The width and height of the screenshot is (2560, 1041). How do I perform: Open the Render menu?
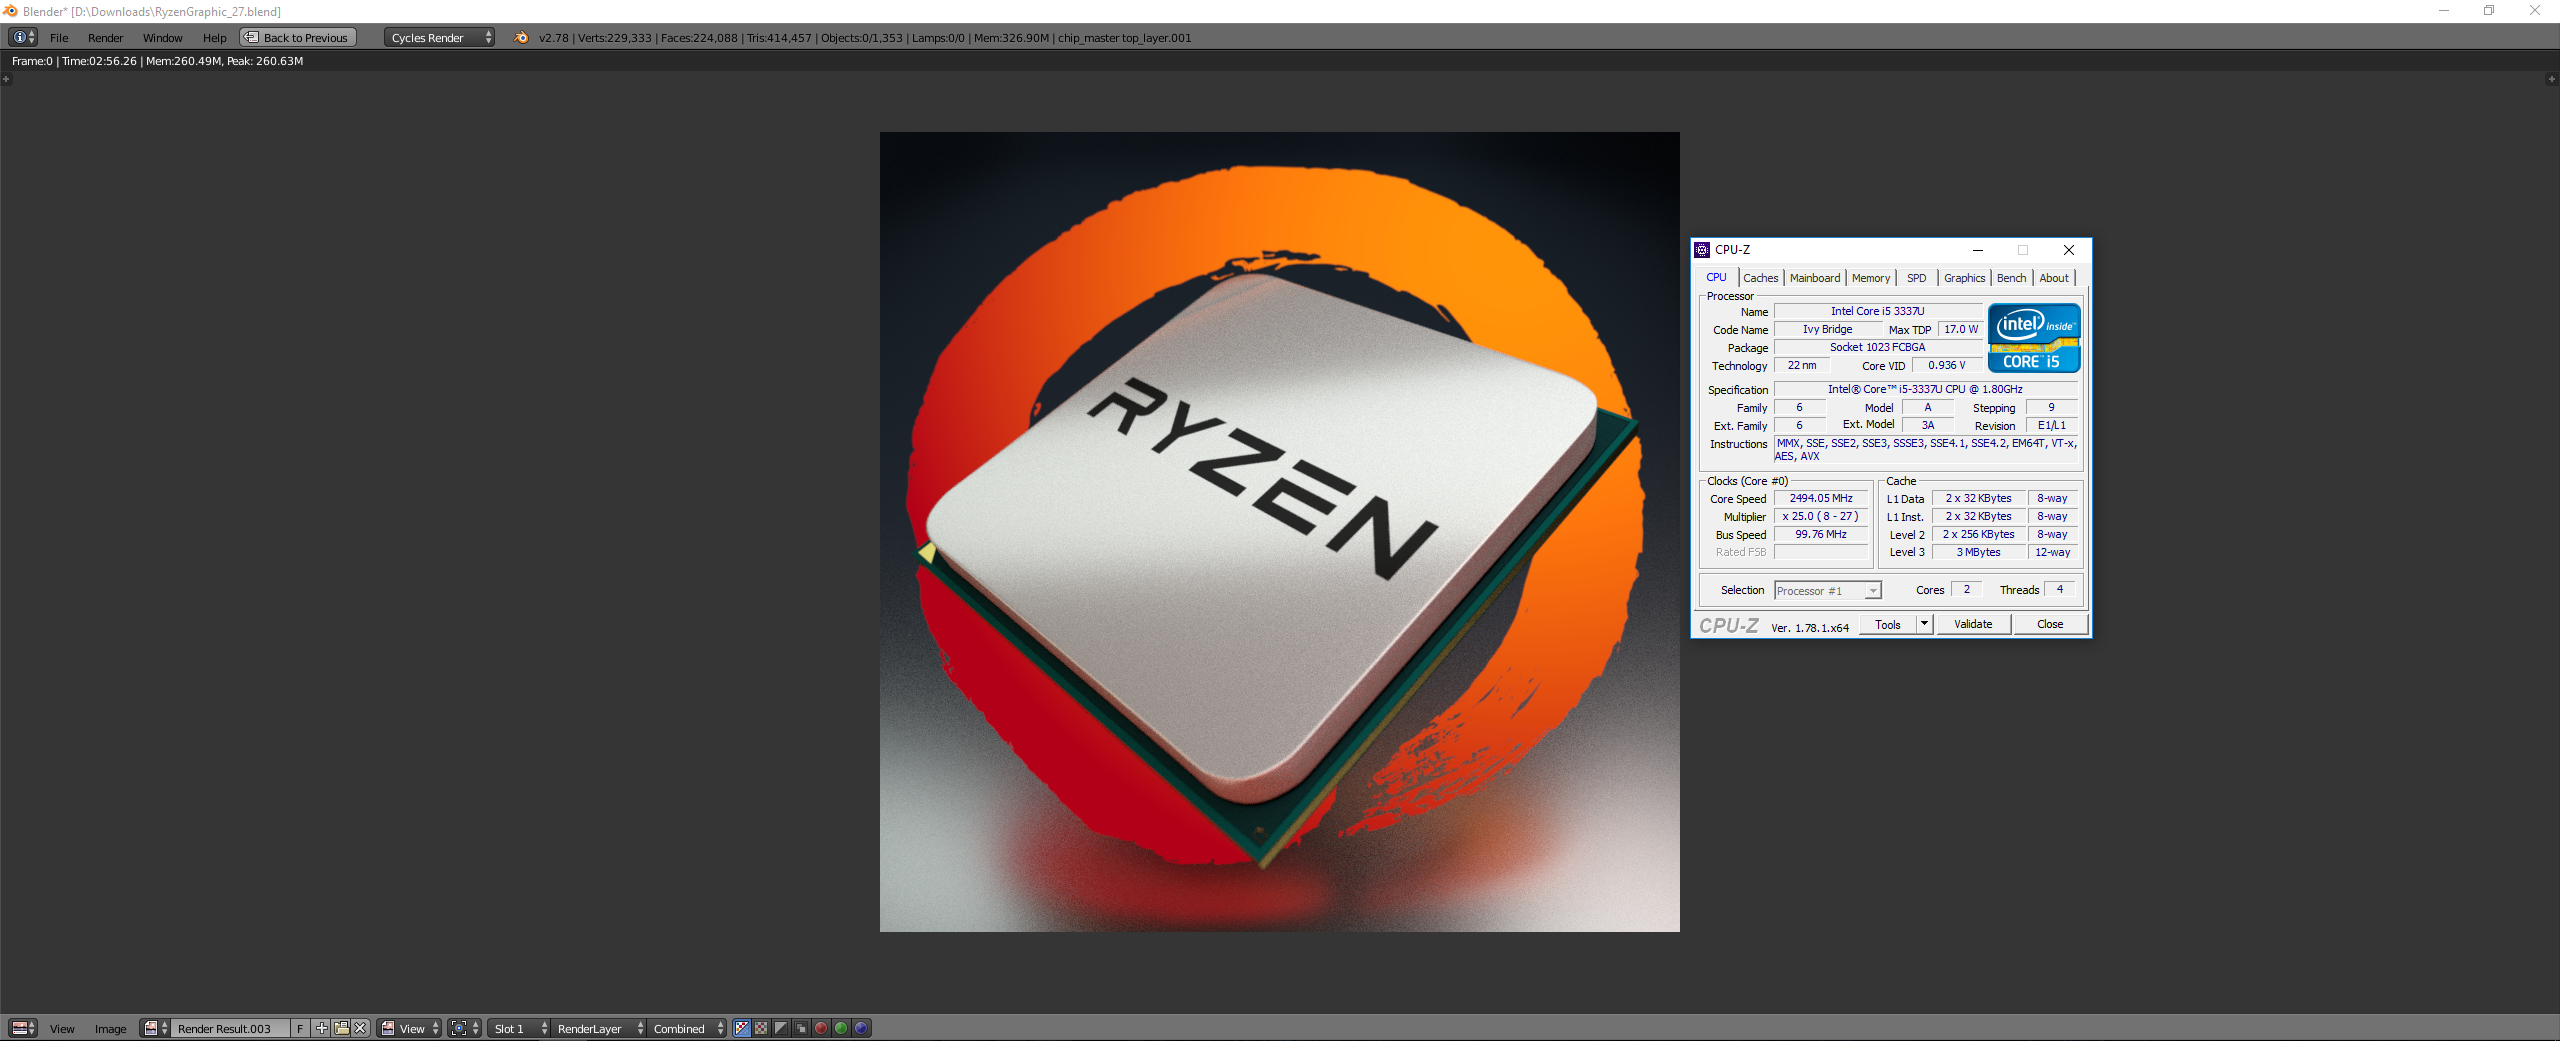105,38
